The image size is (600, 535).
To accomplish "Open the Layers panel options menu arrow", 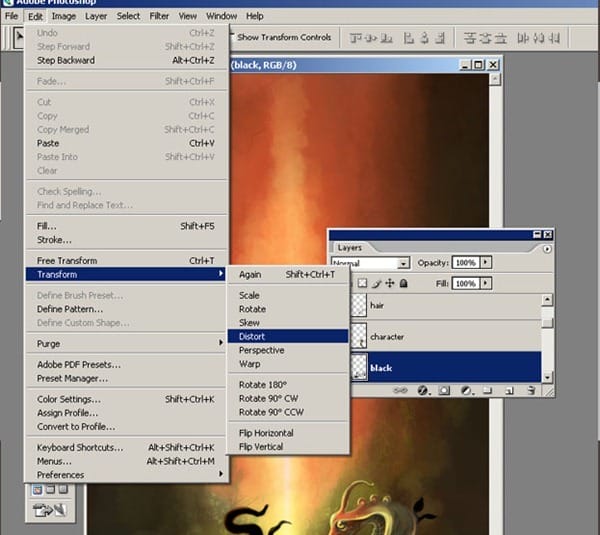I will [547, 248].
